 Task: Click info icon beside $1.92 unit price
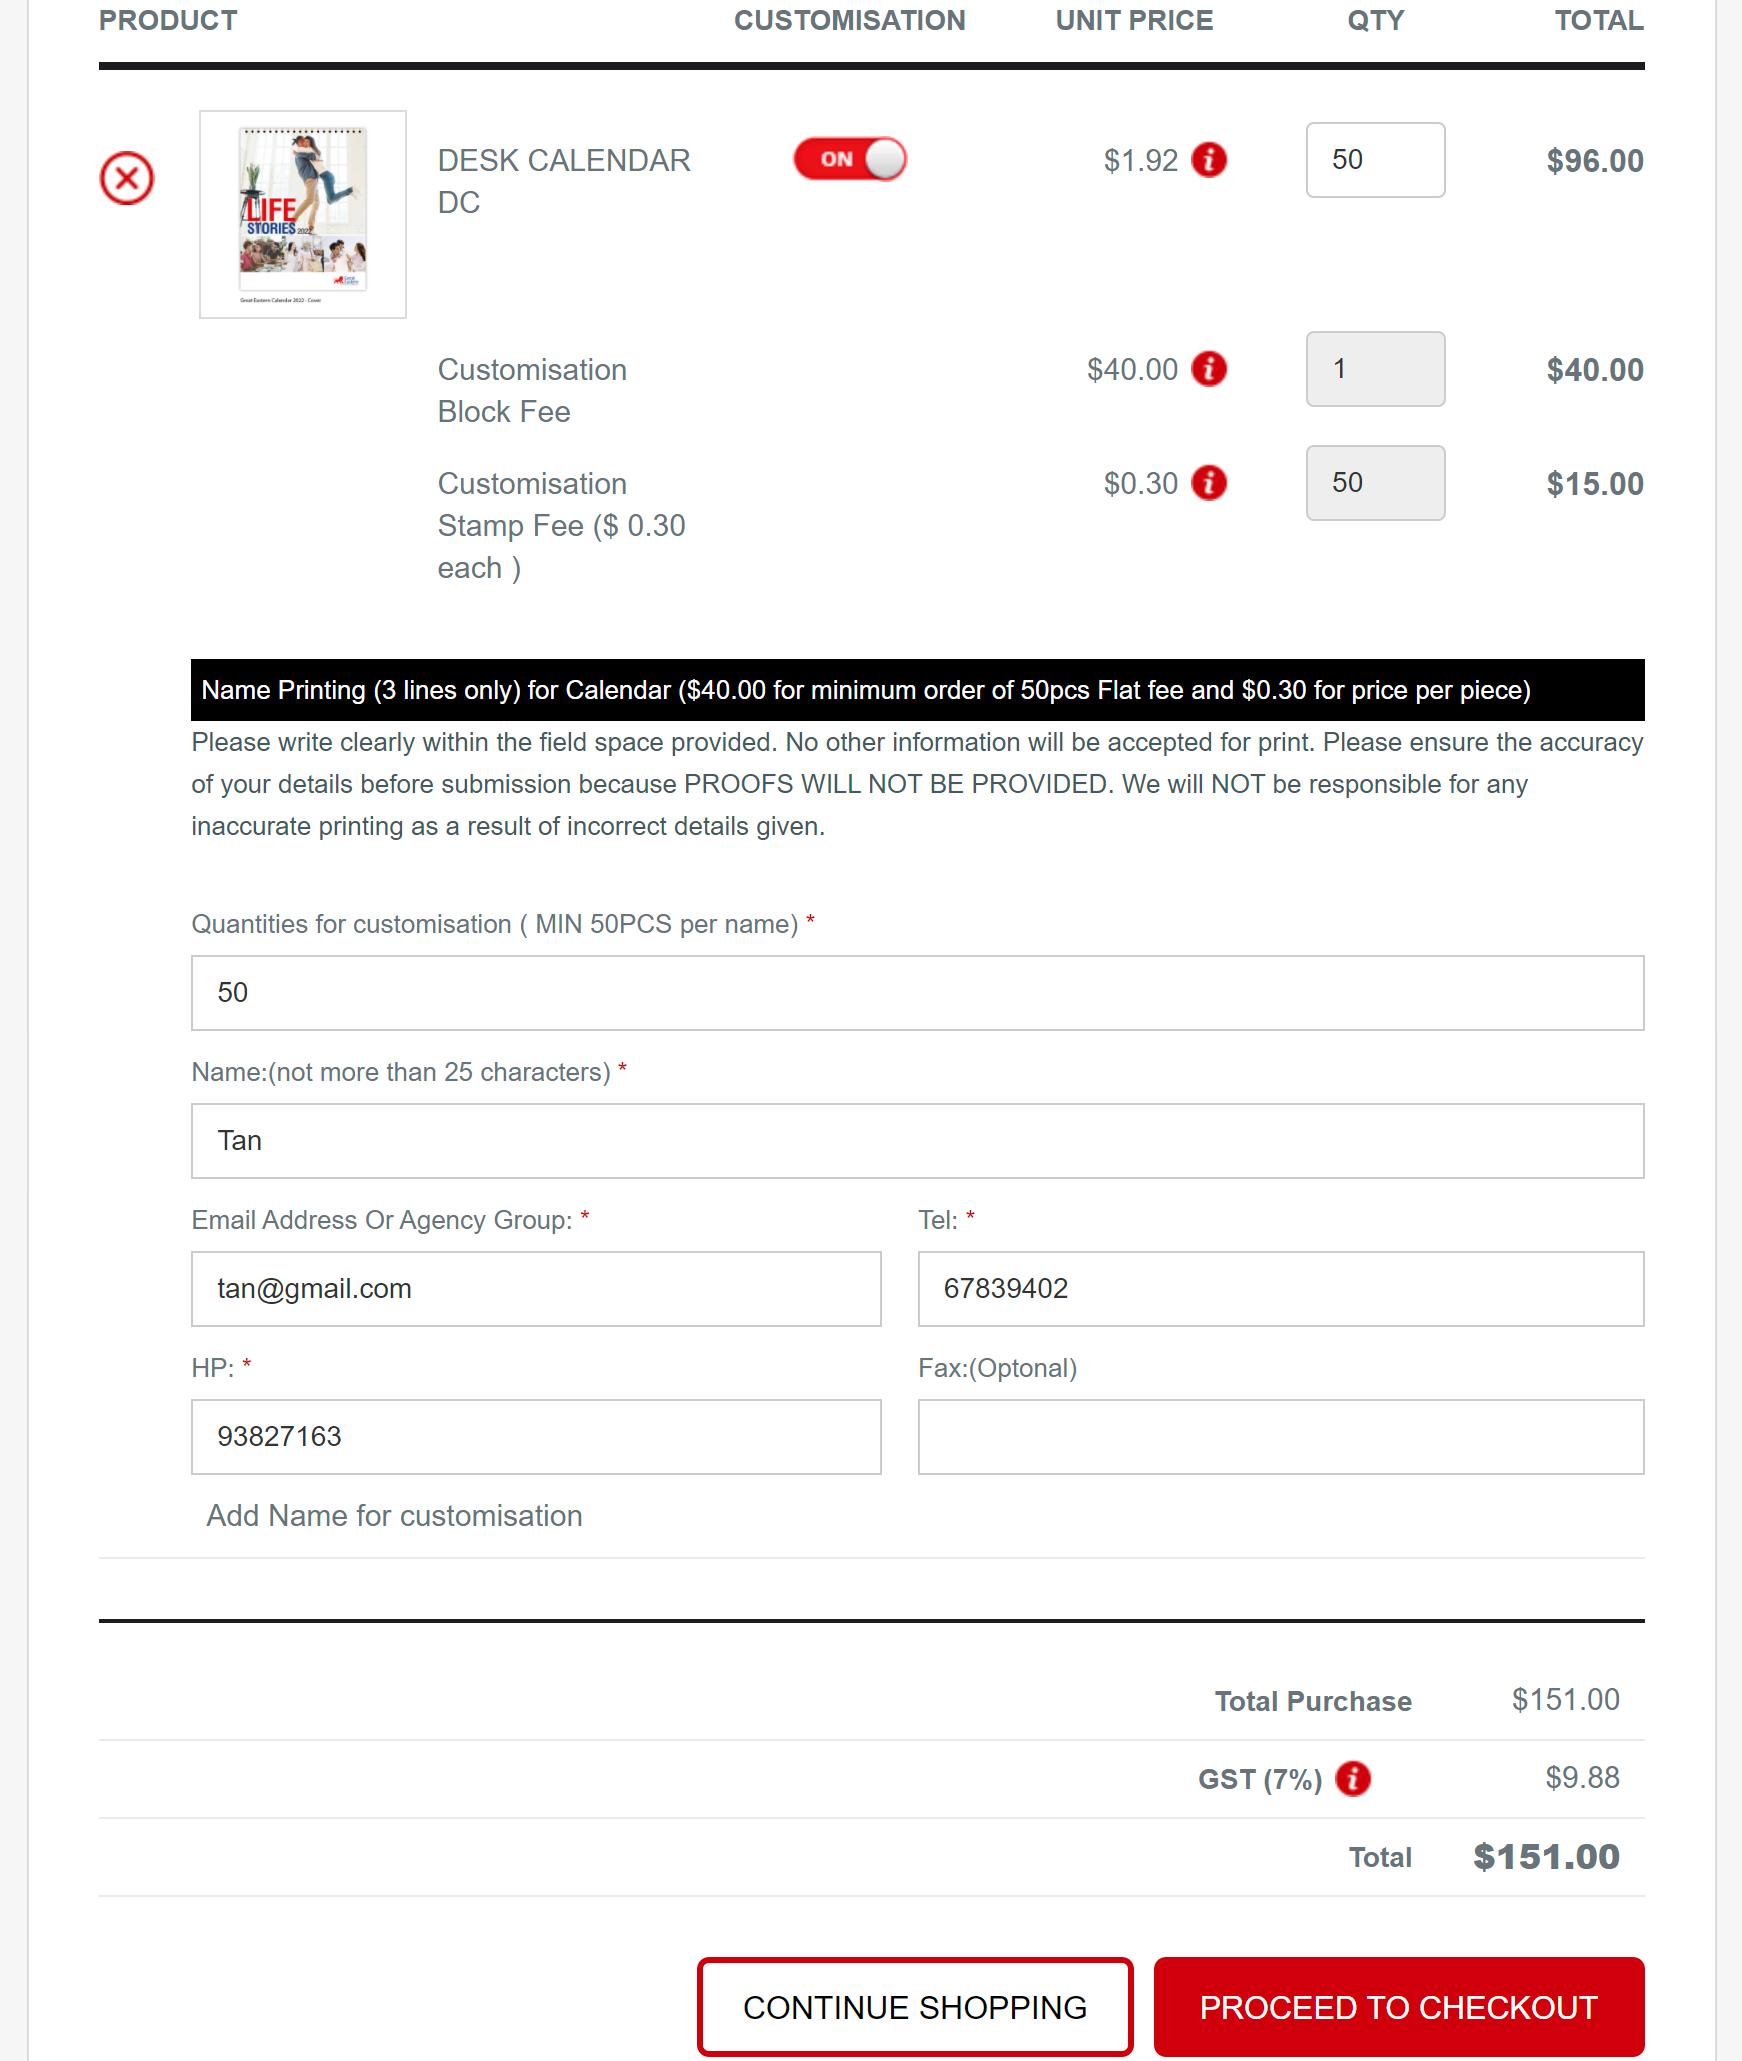point(1209,160)
